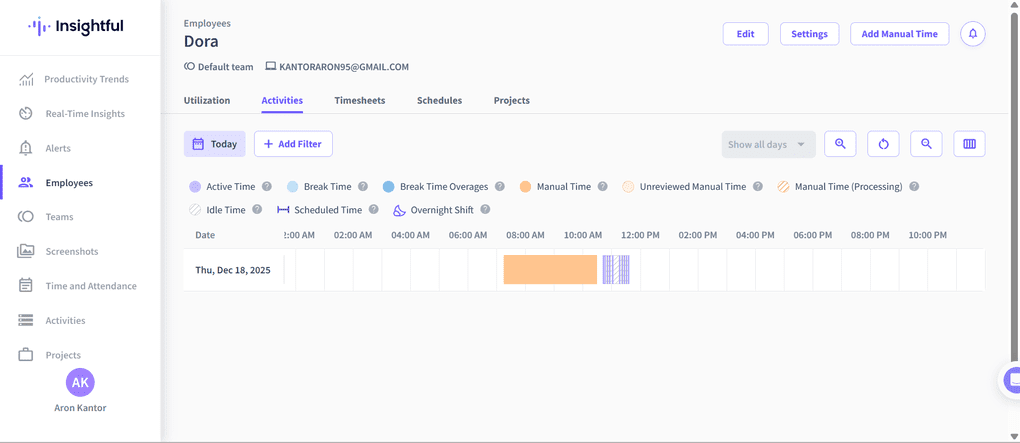Open help icon next to Break Time Overages
Screen dimensions: 1020x443
(500, 187)
